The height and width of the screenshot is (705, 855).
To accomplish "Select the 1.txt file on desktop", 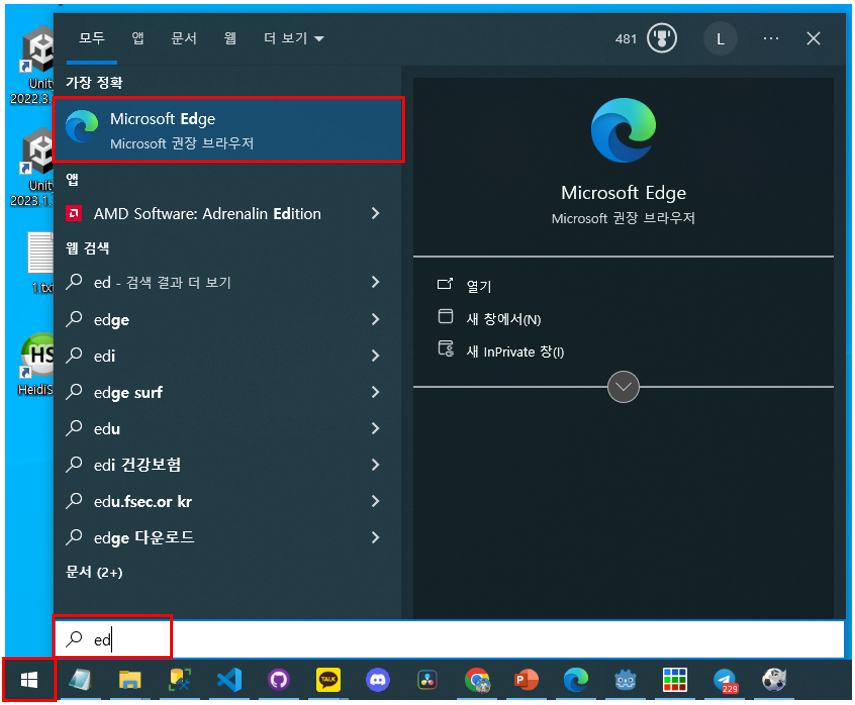I will 41,262.
